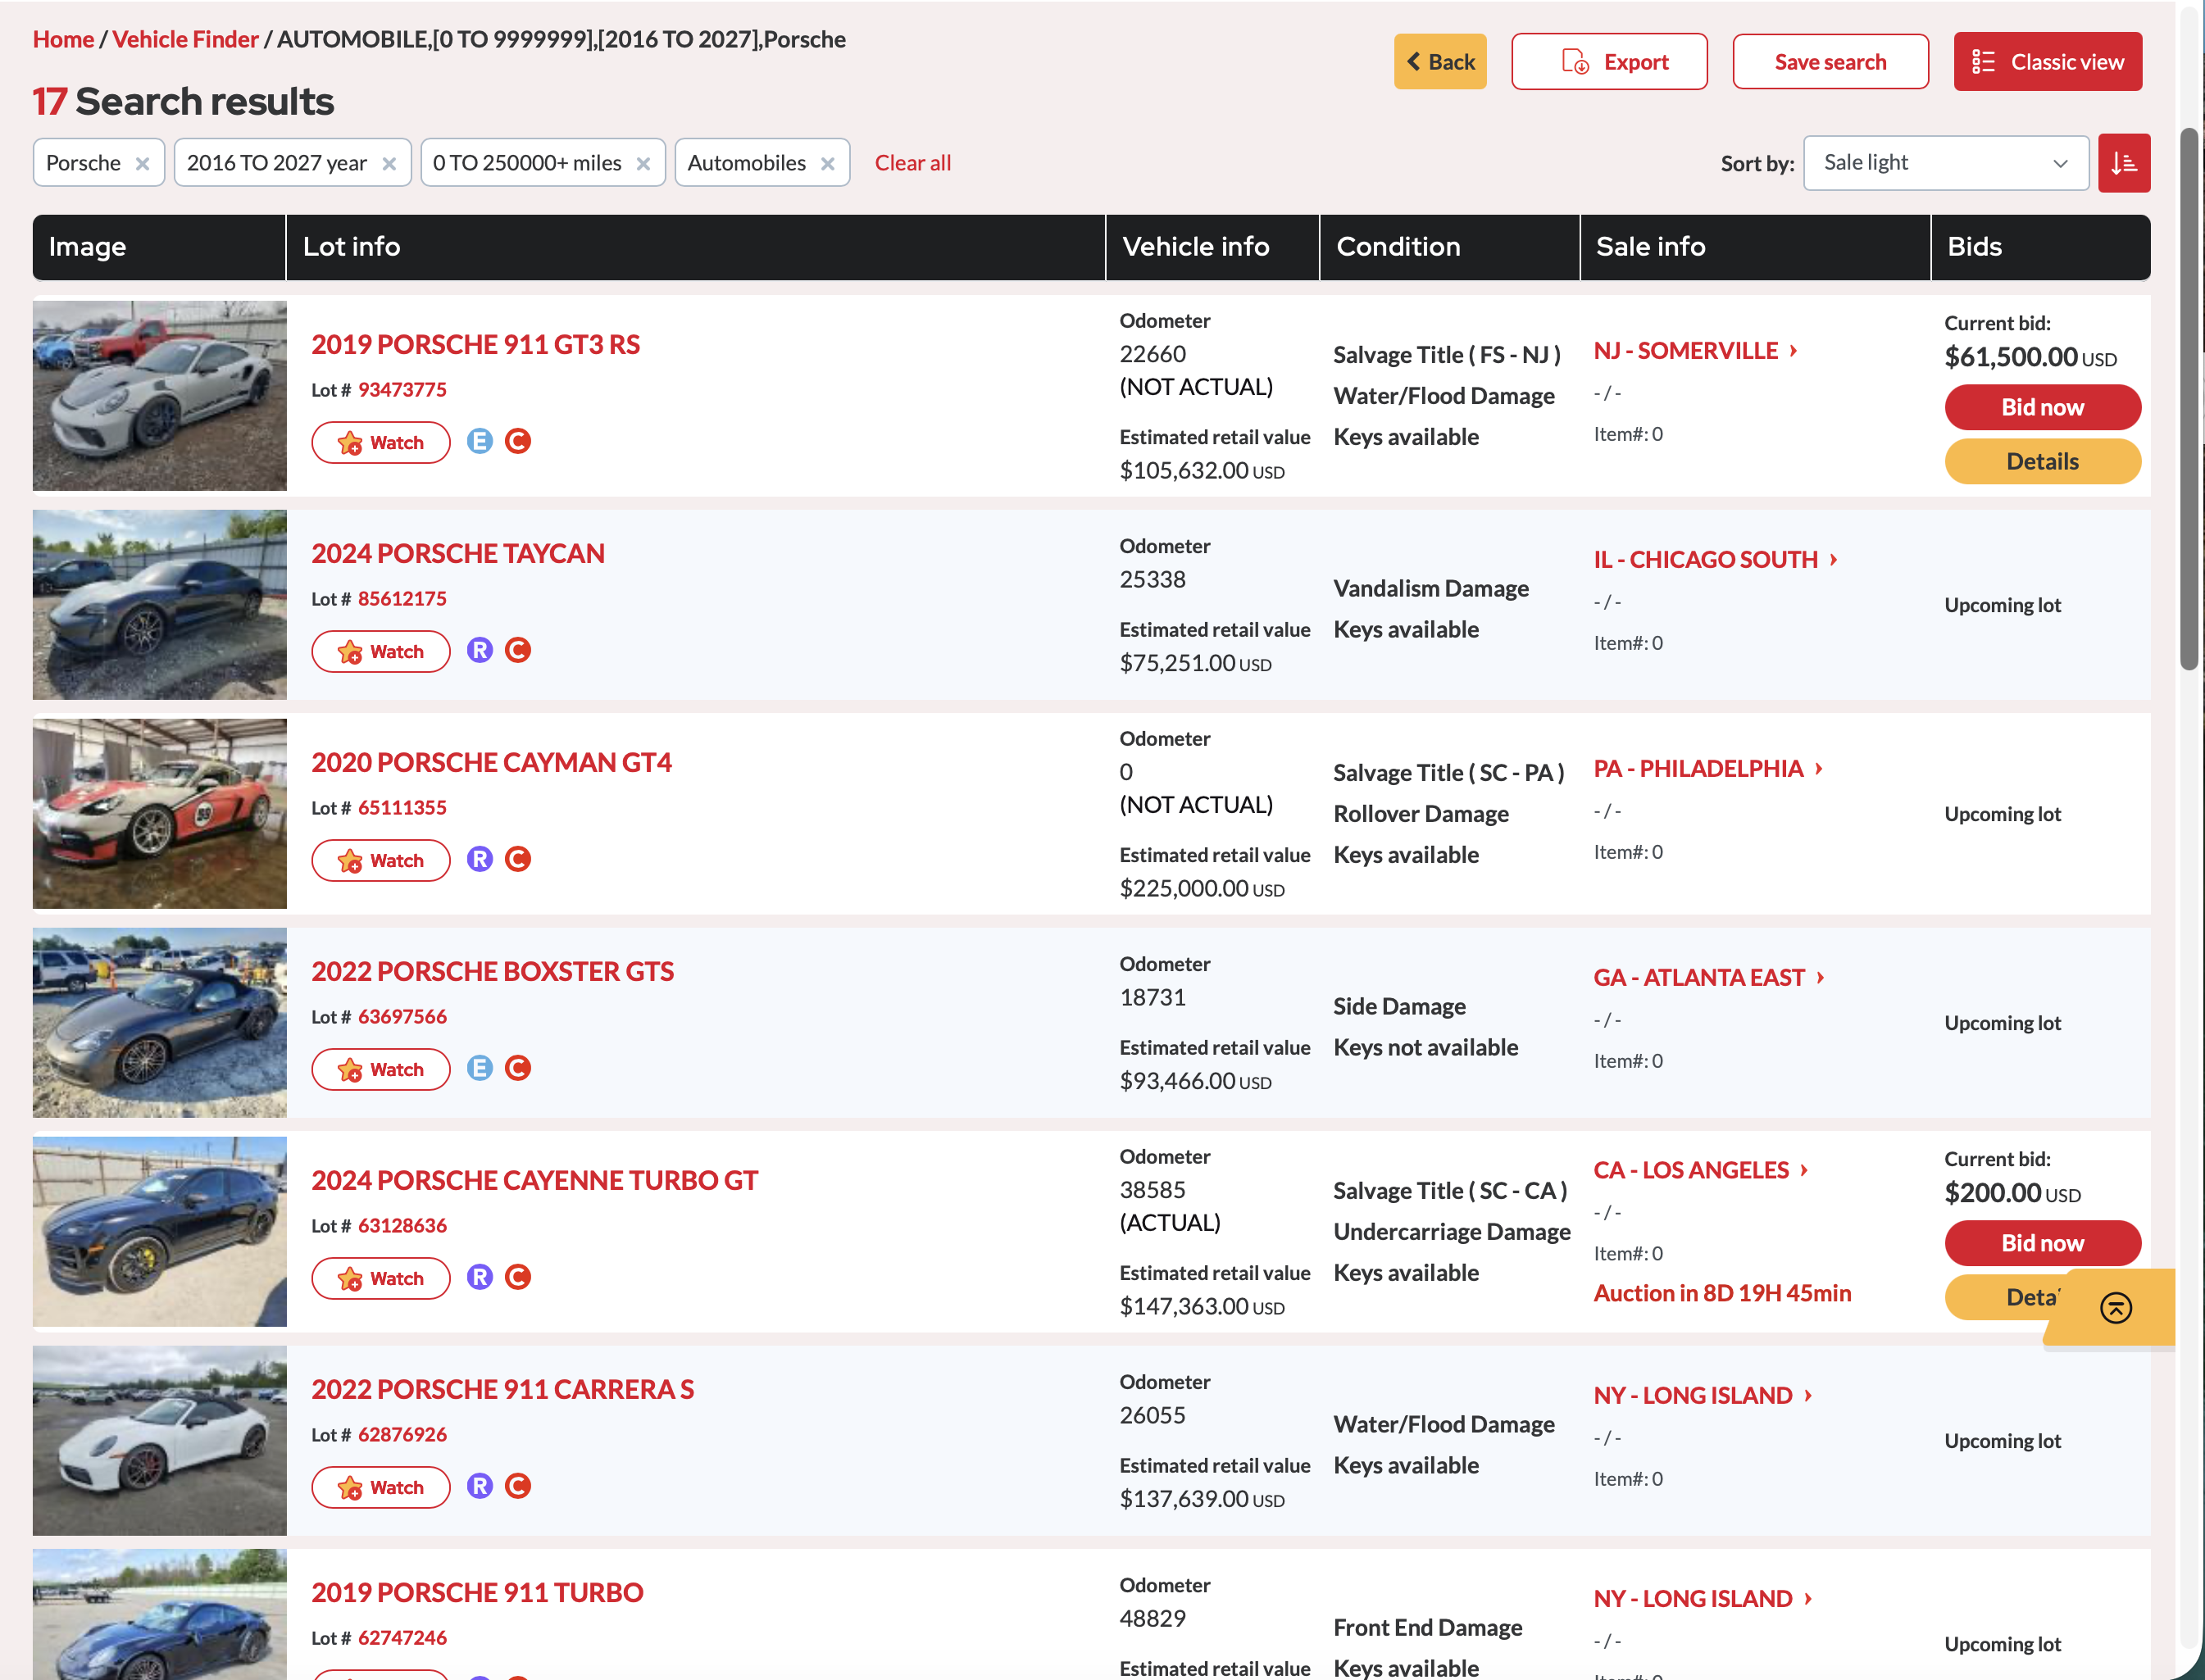Expand NY - LONG ISLAND link for 911 Turbo

[1704, 1599]
